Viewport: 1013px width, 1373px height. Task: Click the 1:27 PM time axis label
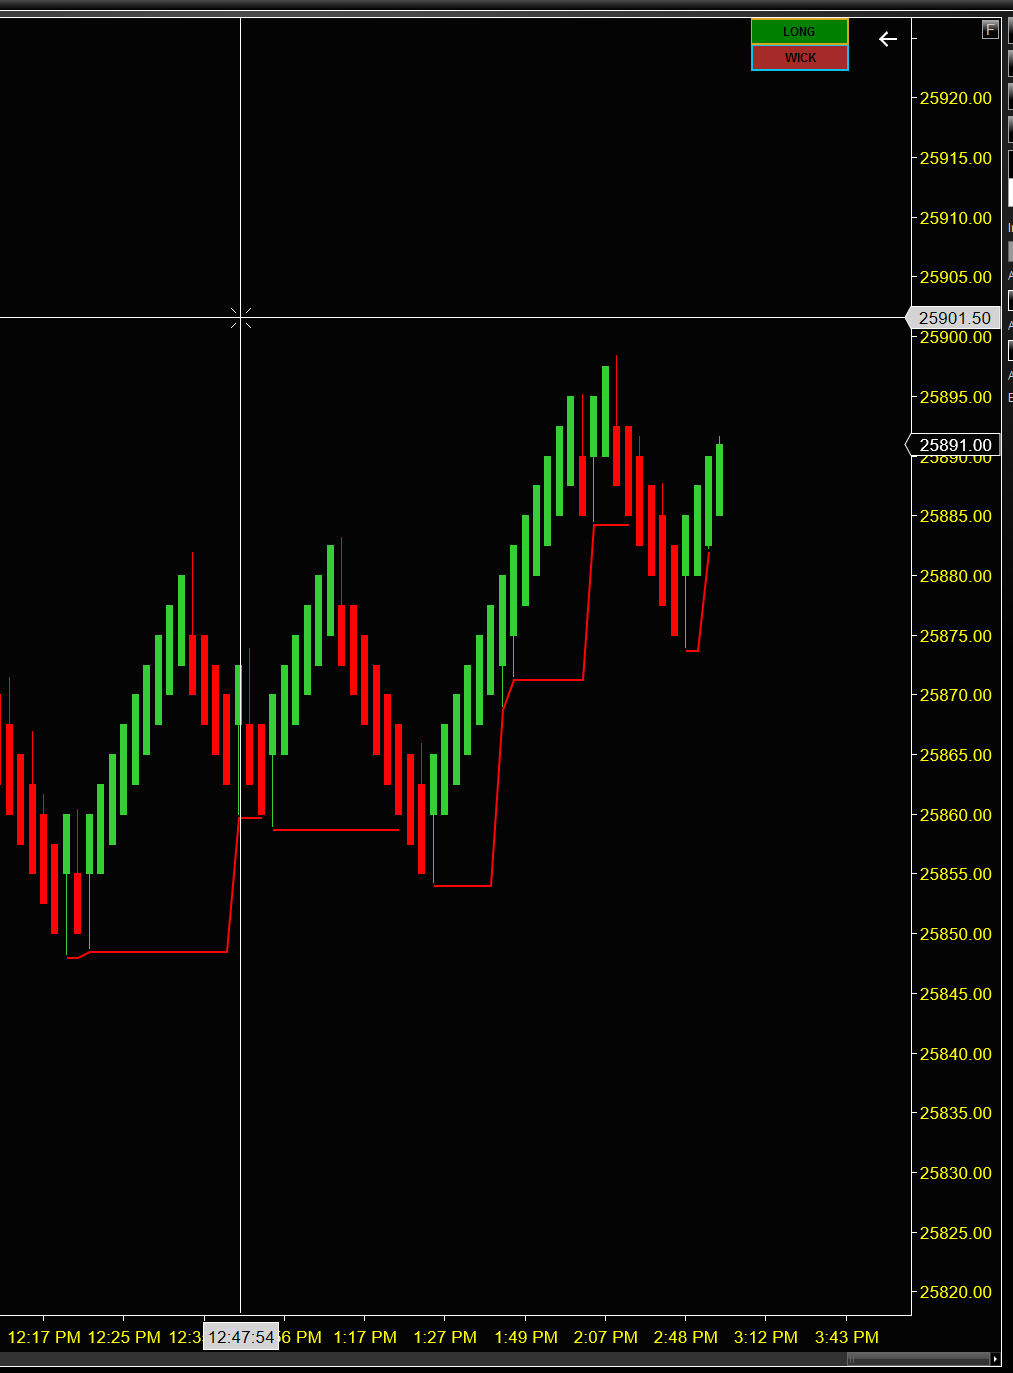click(445, 1337)
